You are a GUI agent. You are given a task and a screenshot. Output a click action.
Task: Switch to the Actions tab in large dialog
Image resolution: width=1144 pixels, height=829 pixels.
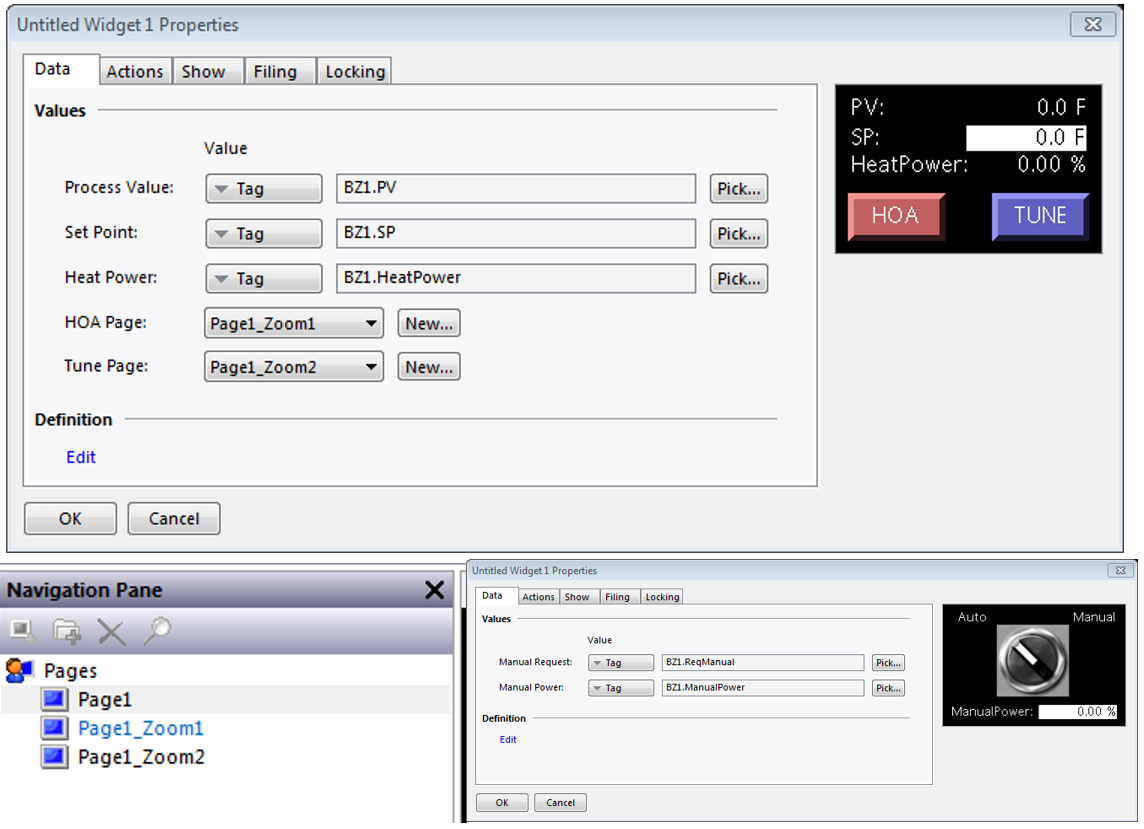136,72
